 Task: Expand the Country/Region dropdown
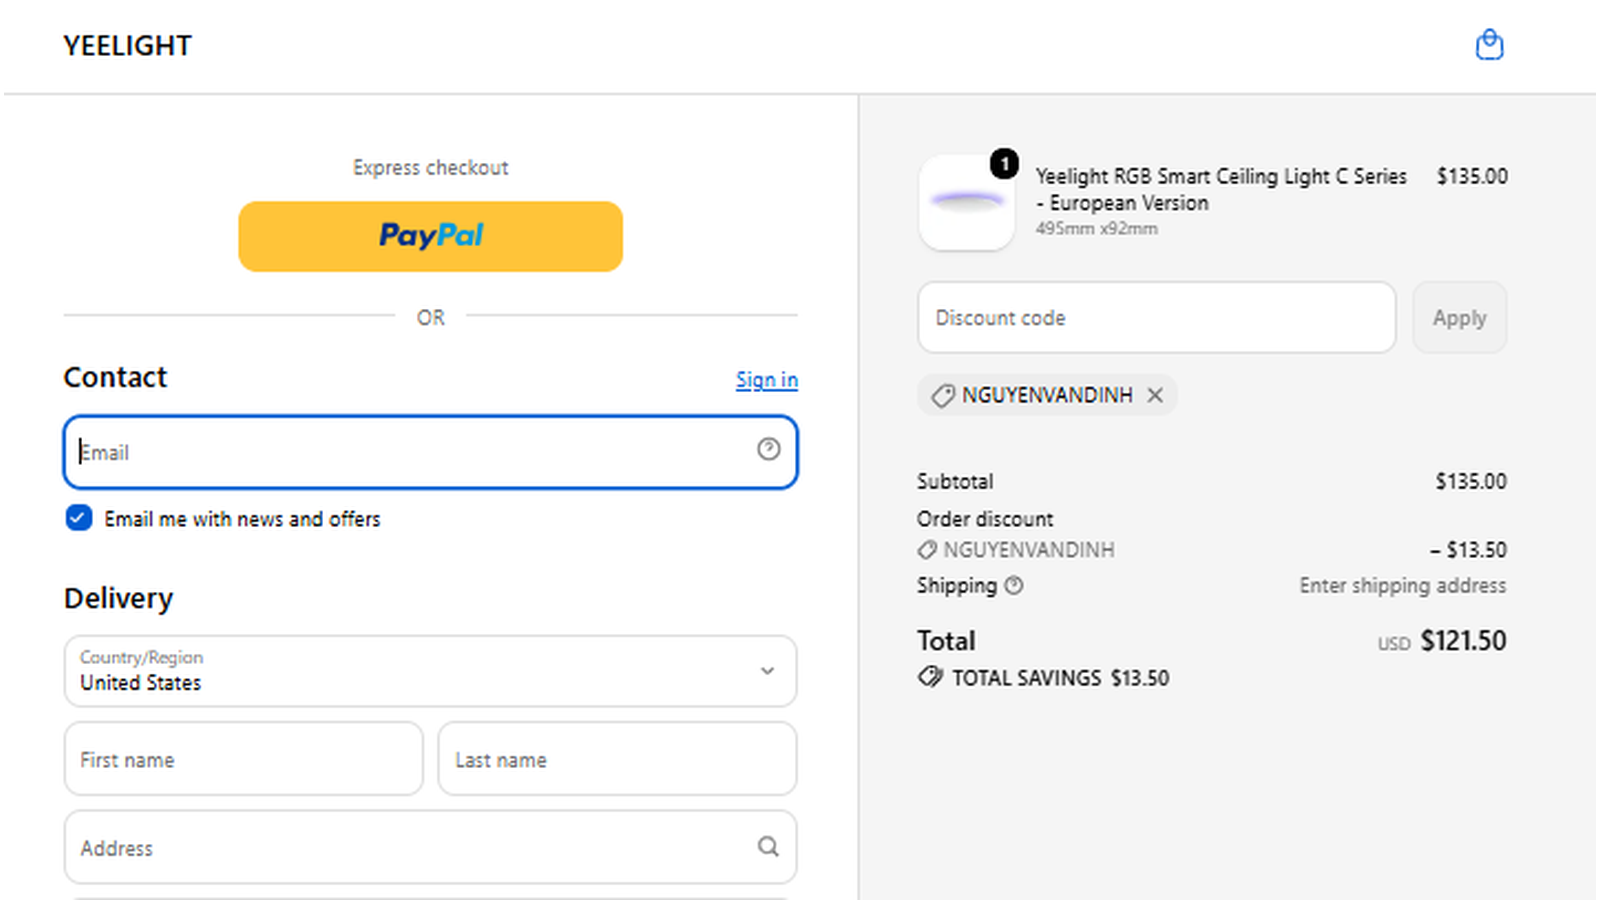tap(430, 671)
